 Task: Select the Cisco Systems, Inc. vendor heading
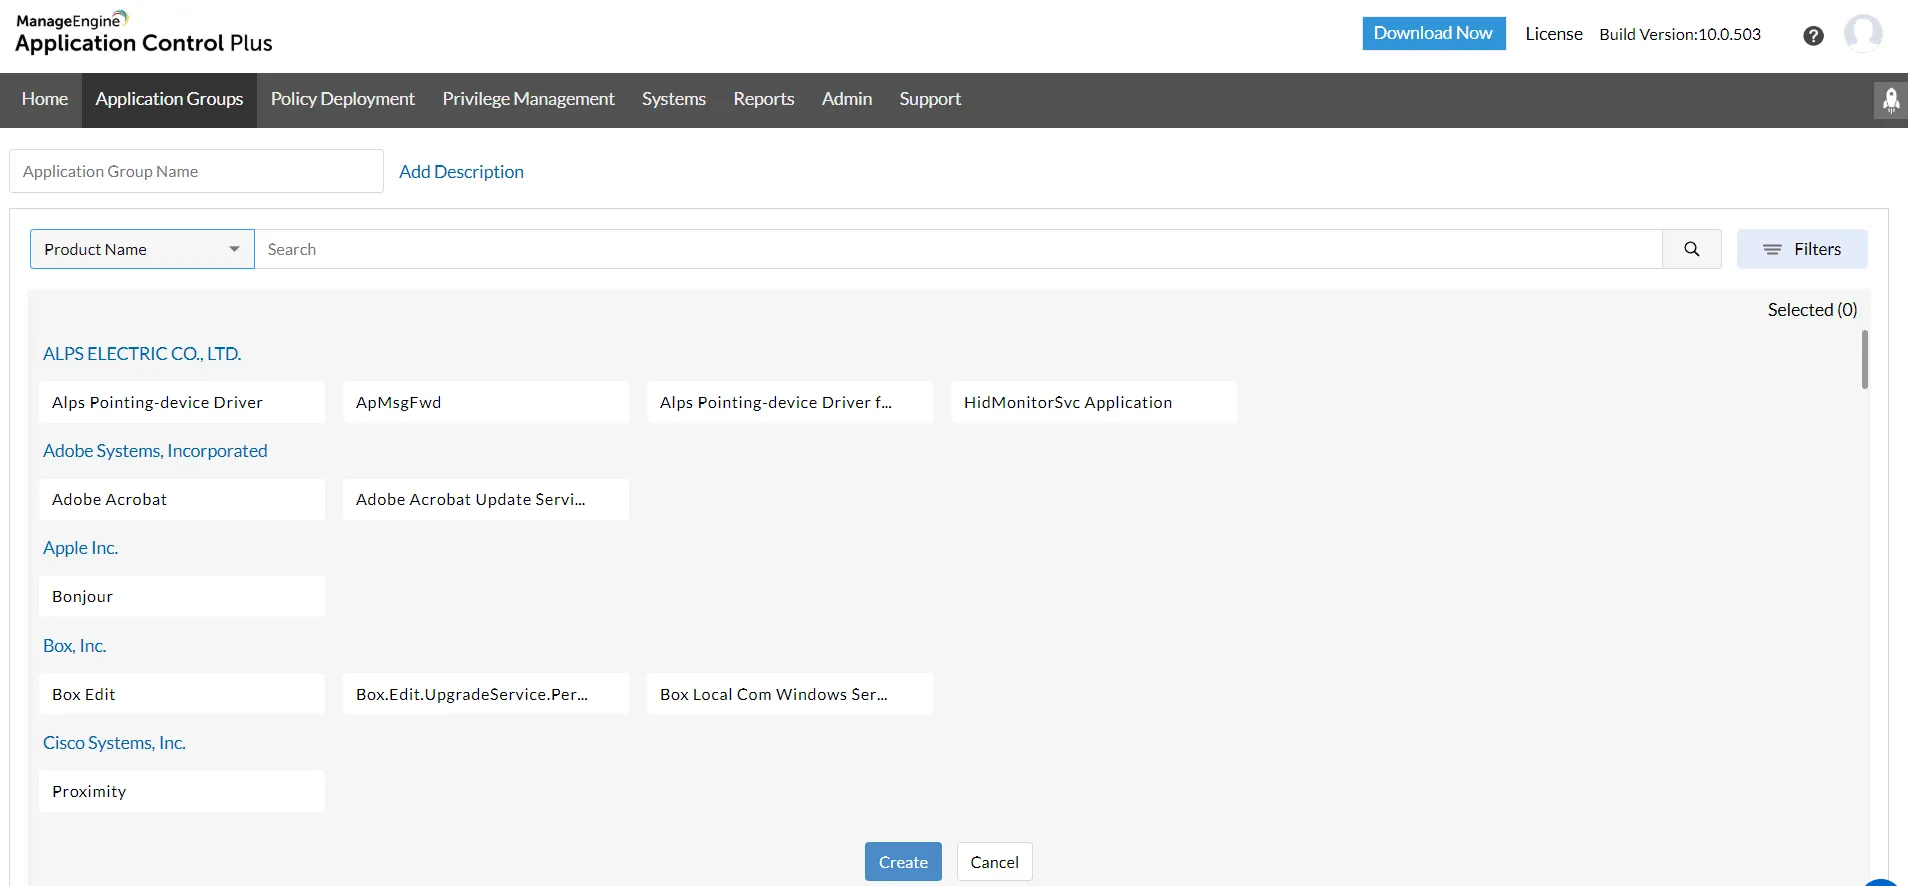(114, 743)
